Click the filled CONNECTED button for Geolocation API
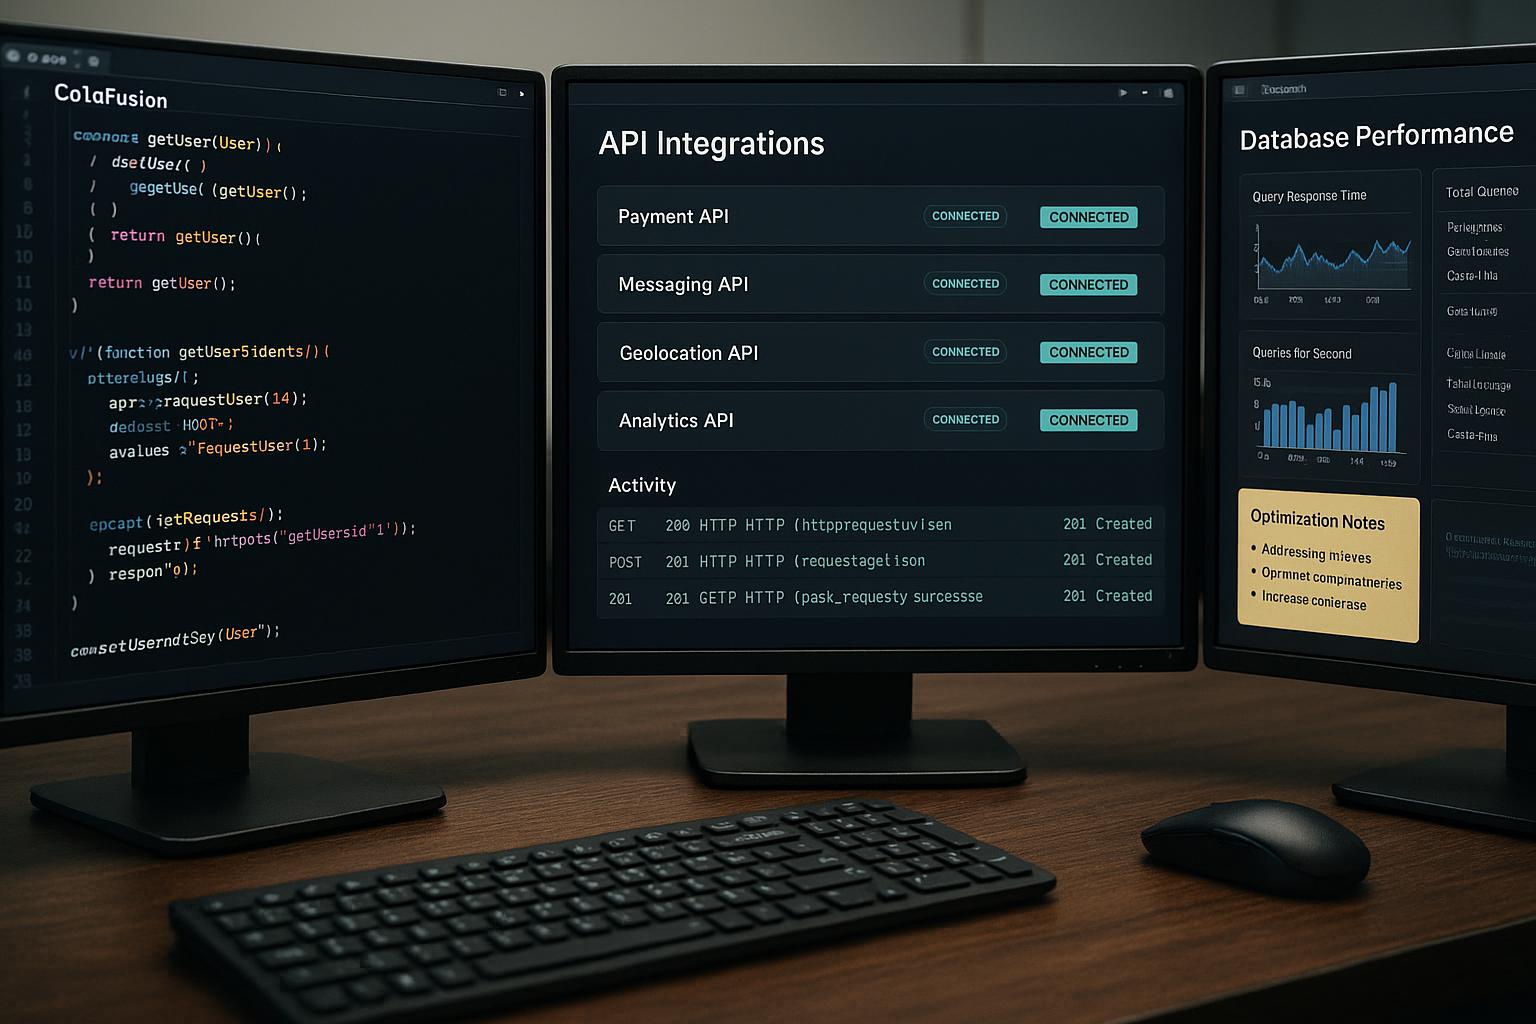The width and height of the screenshot is (1536, 1024). (x=1088, y=352)
